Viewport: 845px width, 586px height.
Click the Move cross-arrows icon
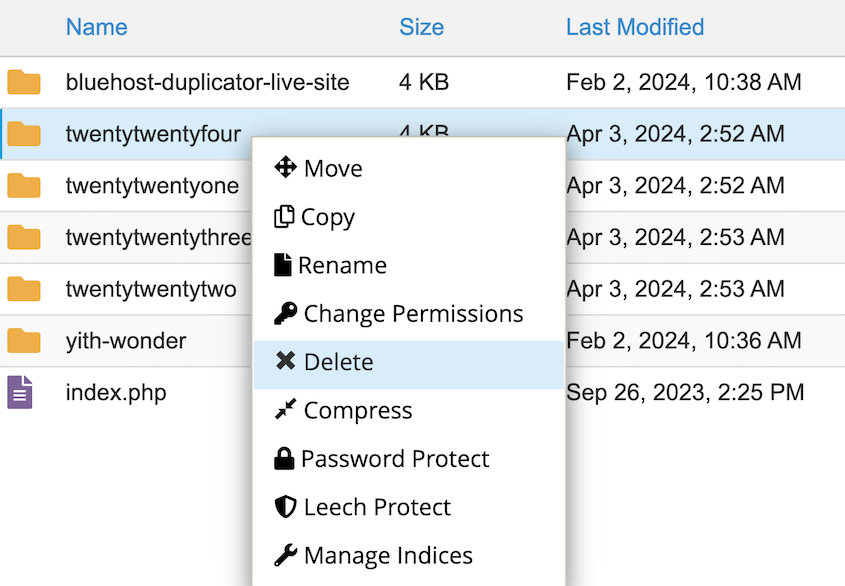pos(285,167)
